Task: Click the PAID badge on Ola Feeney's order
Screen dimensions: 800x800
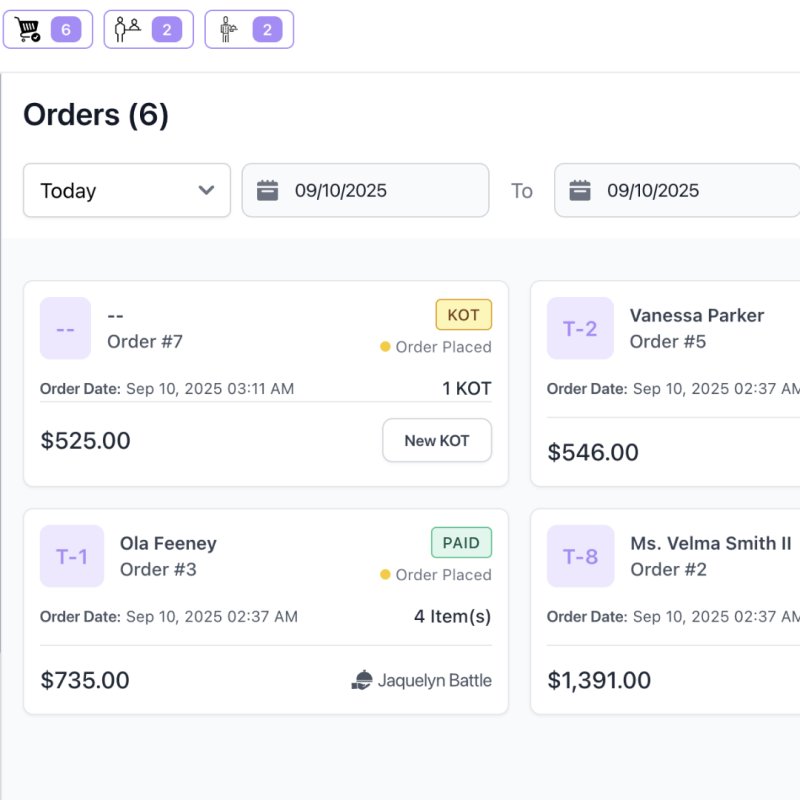Action: tap(461, 542)
